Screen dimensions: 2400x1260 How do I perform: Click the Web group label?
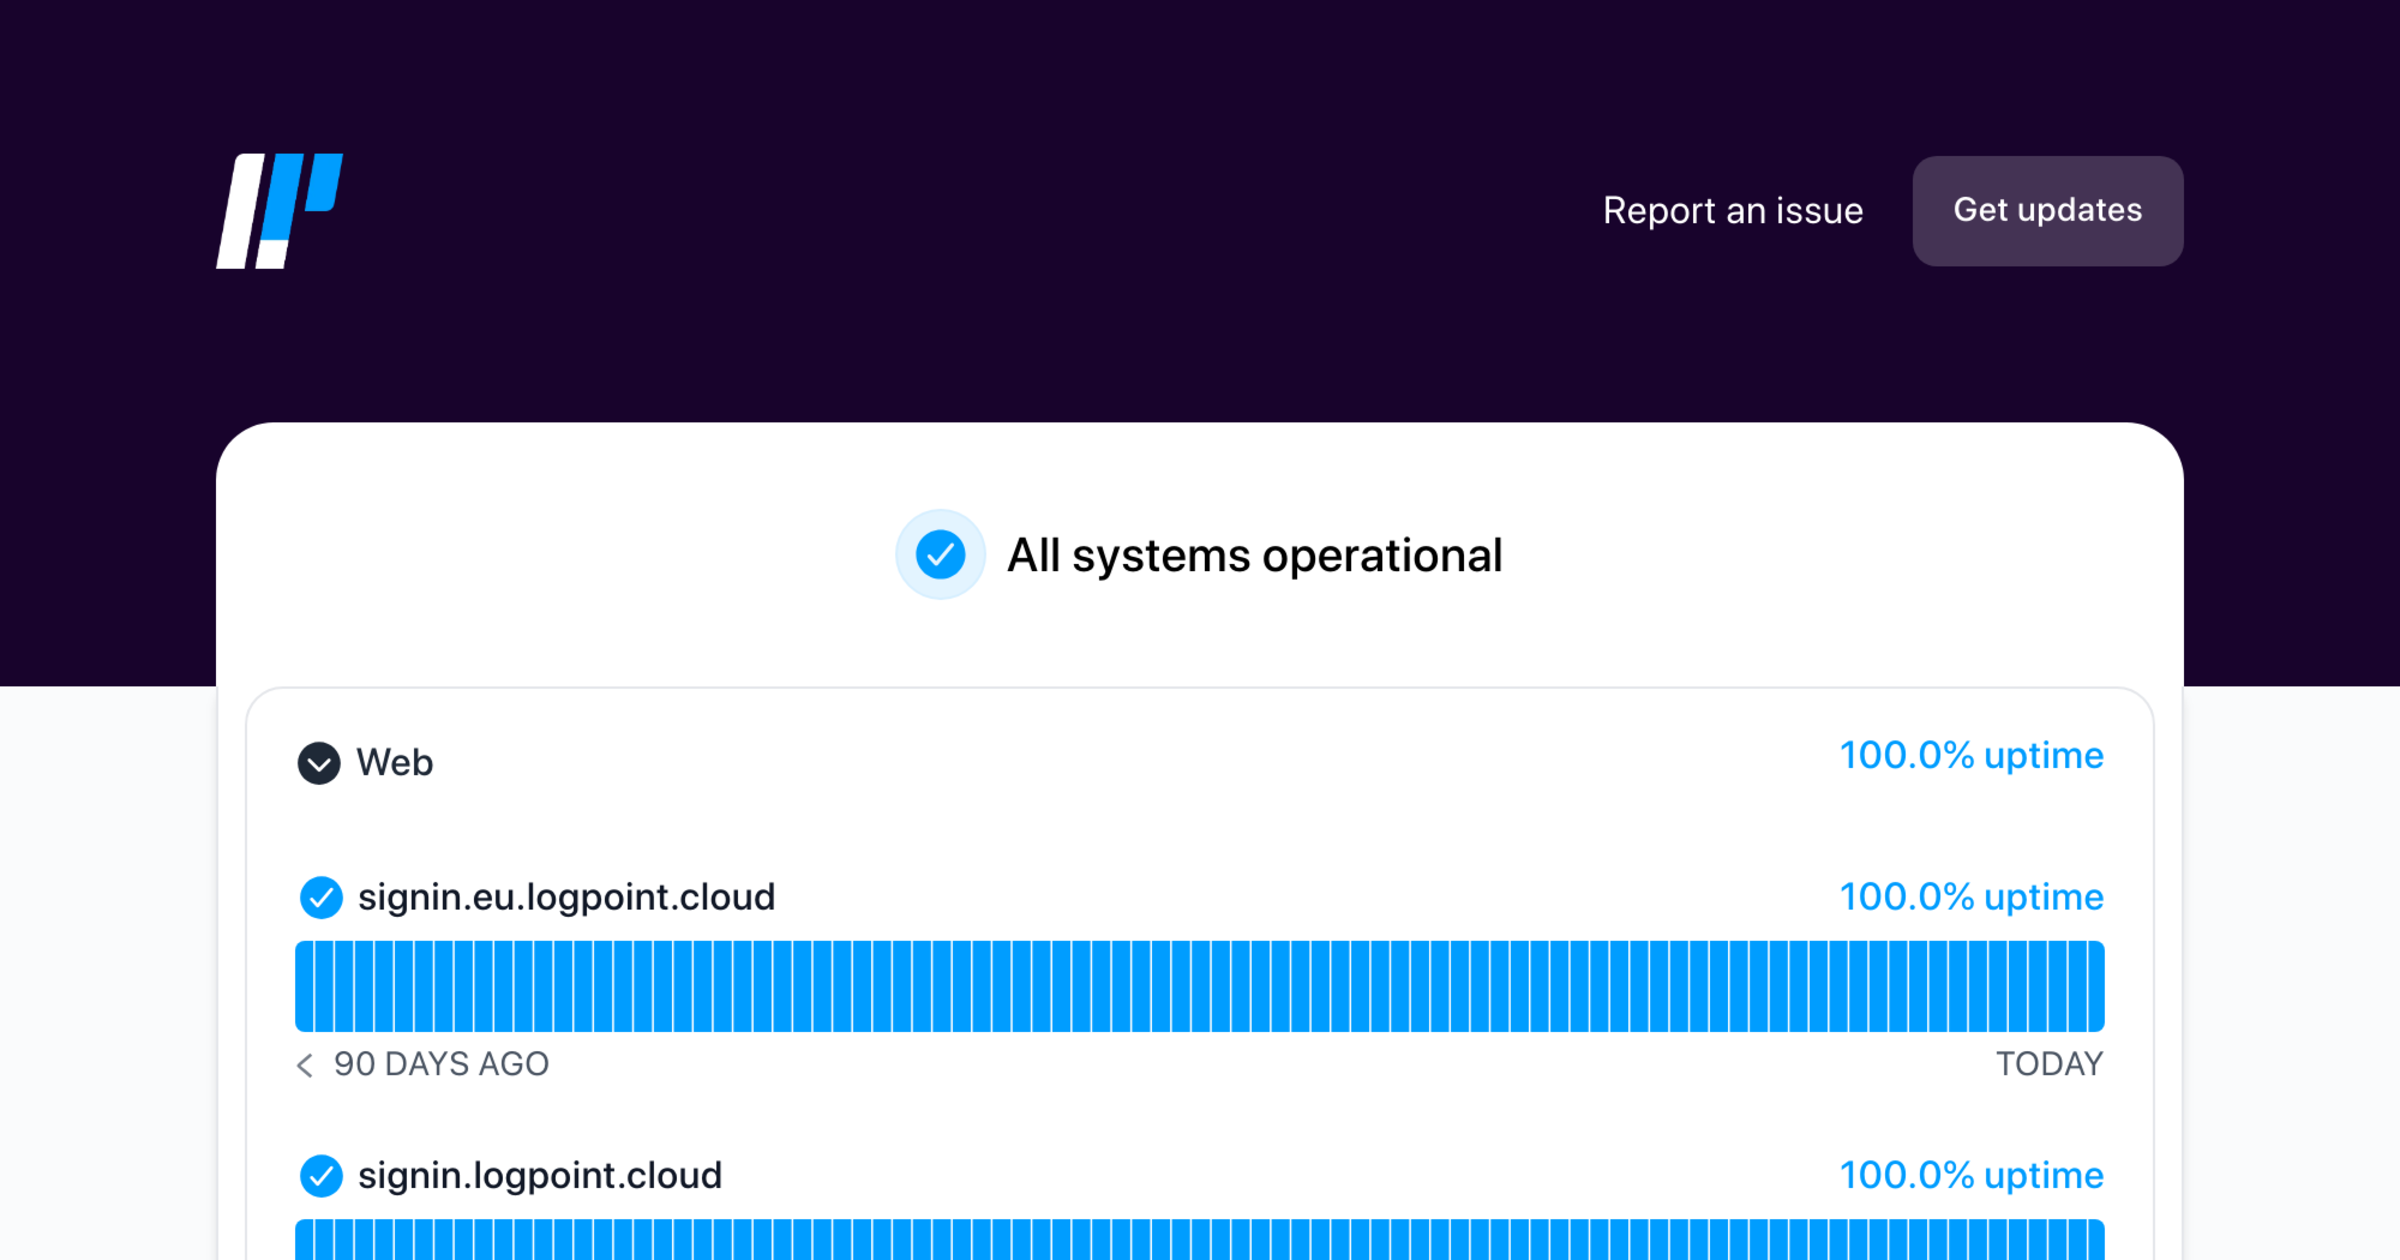pyautogui.click(x=394, y=763)
